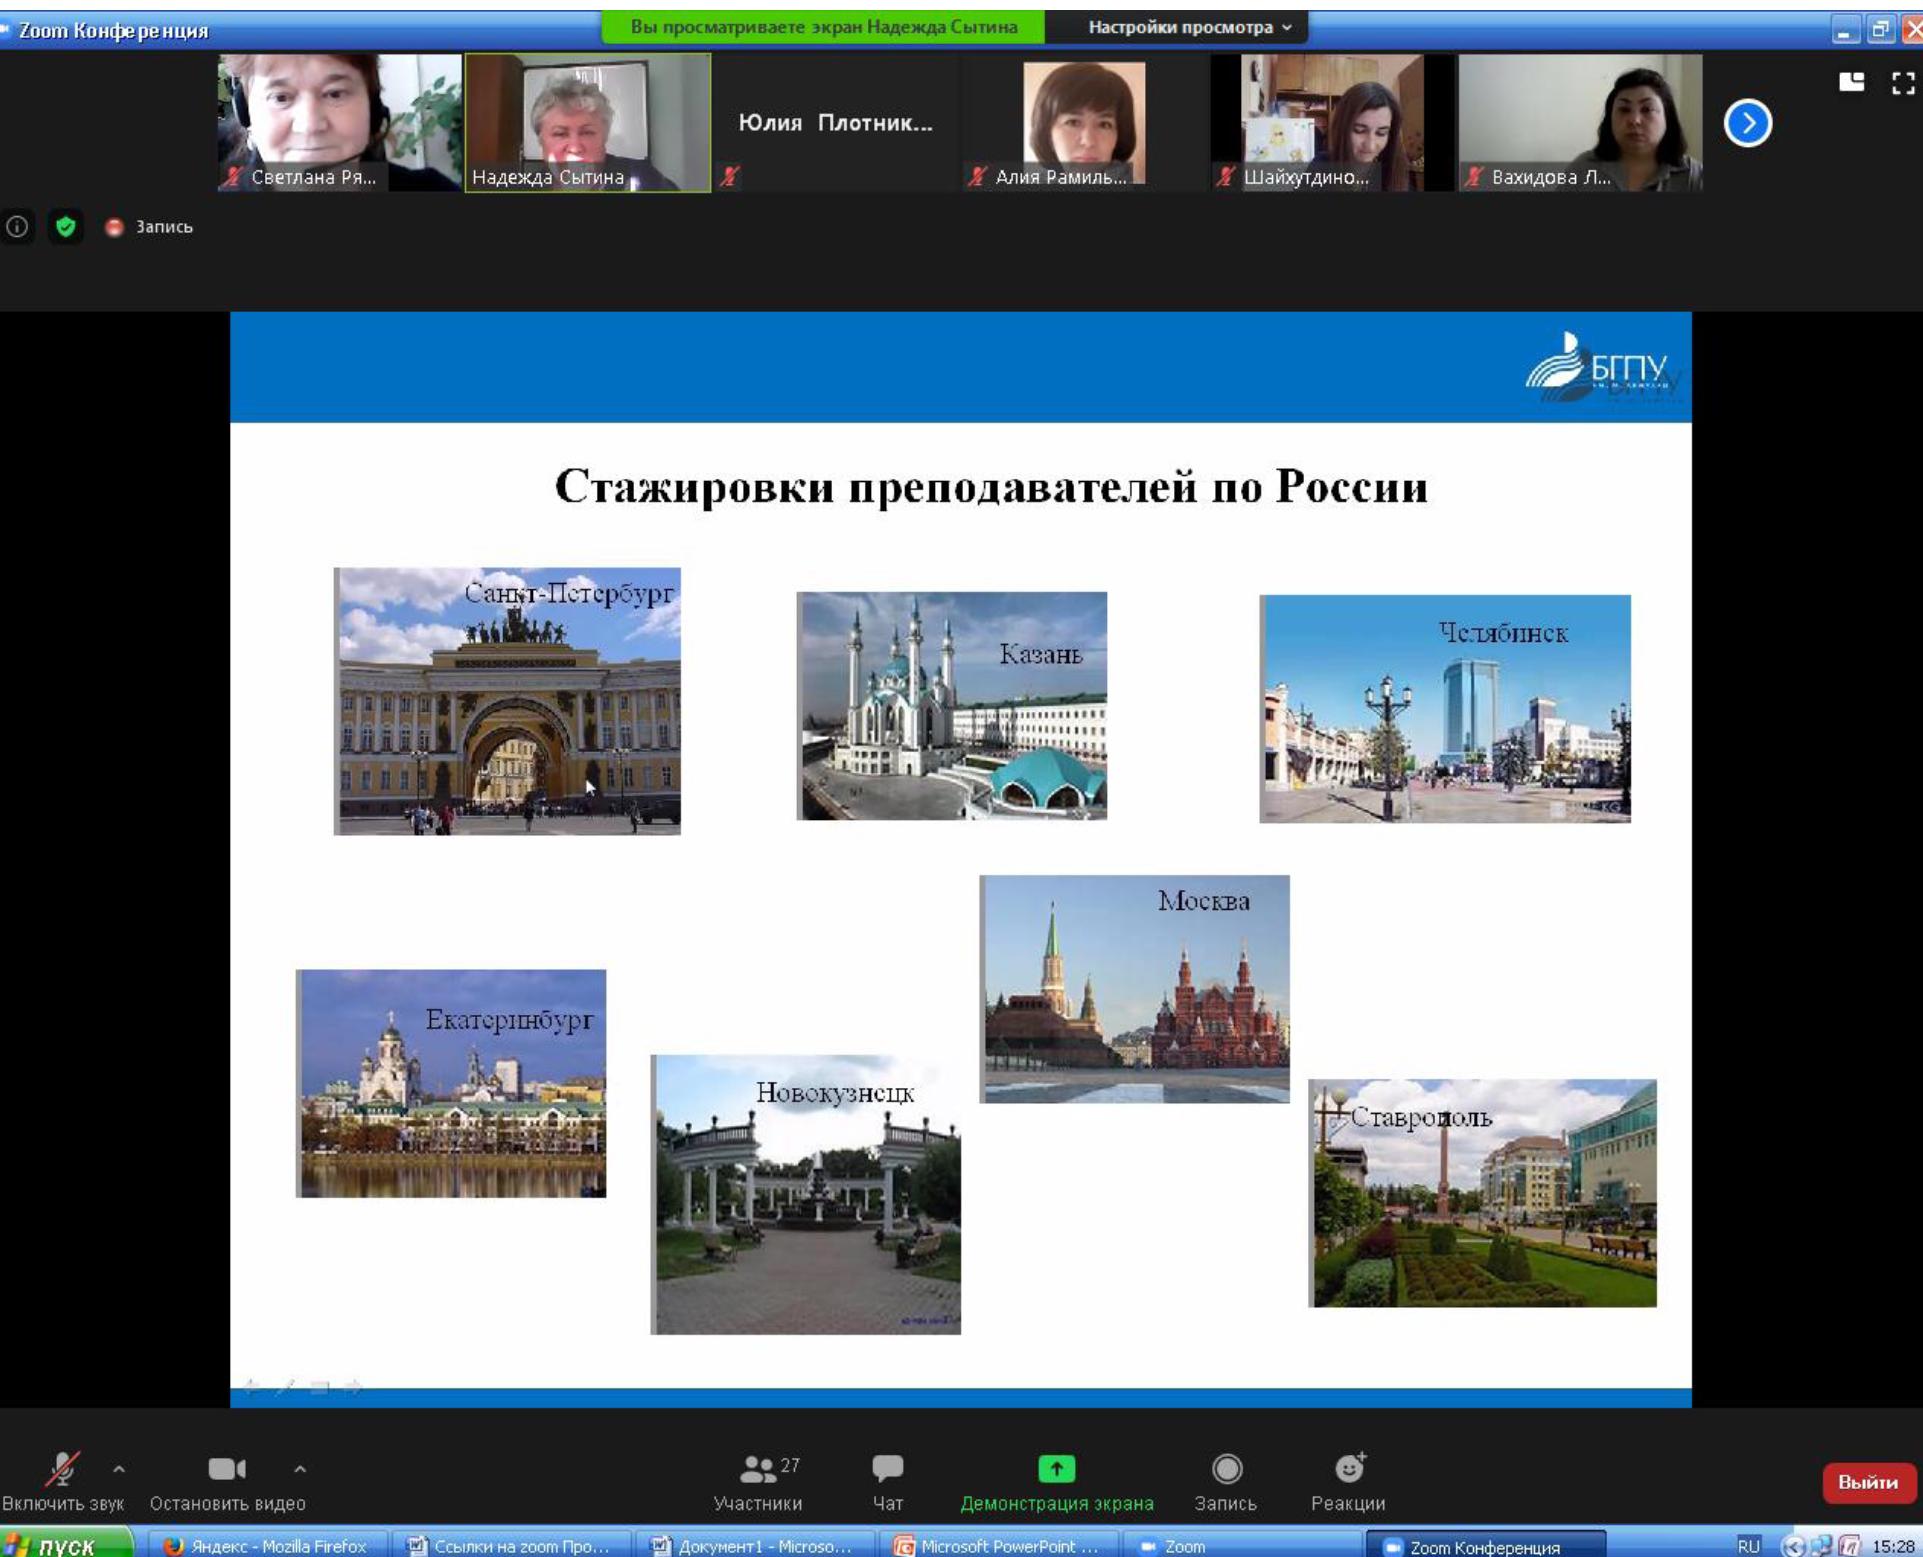Open the meeting info icon
Screen dimensions: 1923x1557
pos(17,227)
